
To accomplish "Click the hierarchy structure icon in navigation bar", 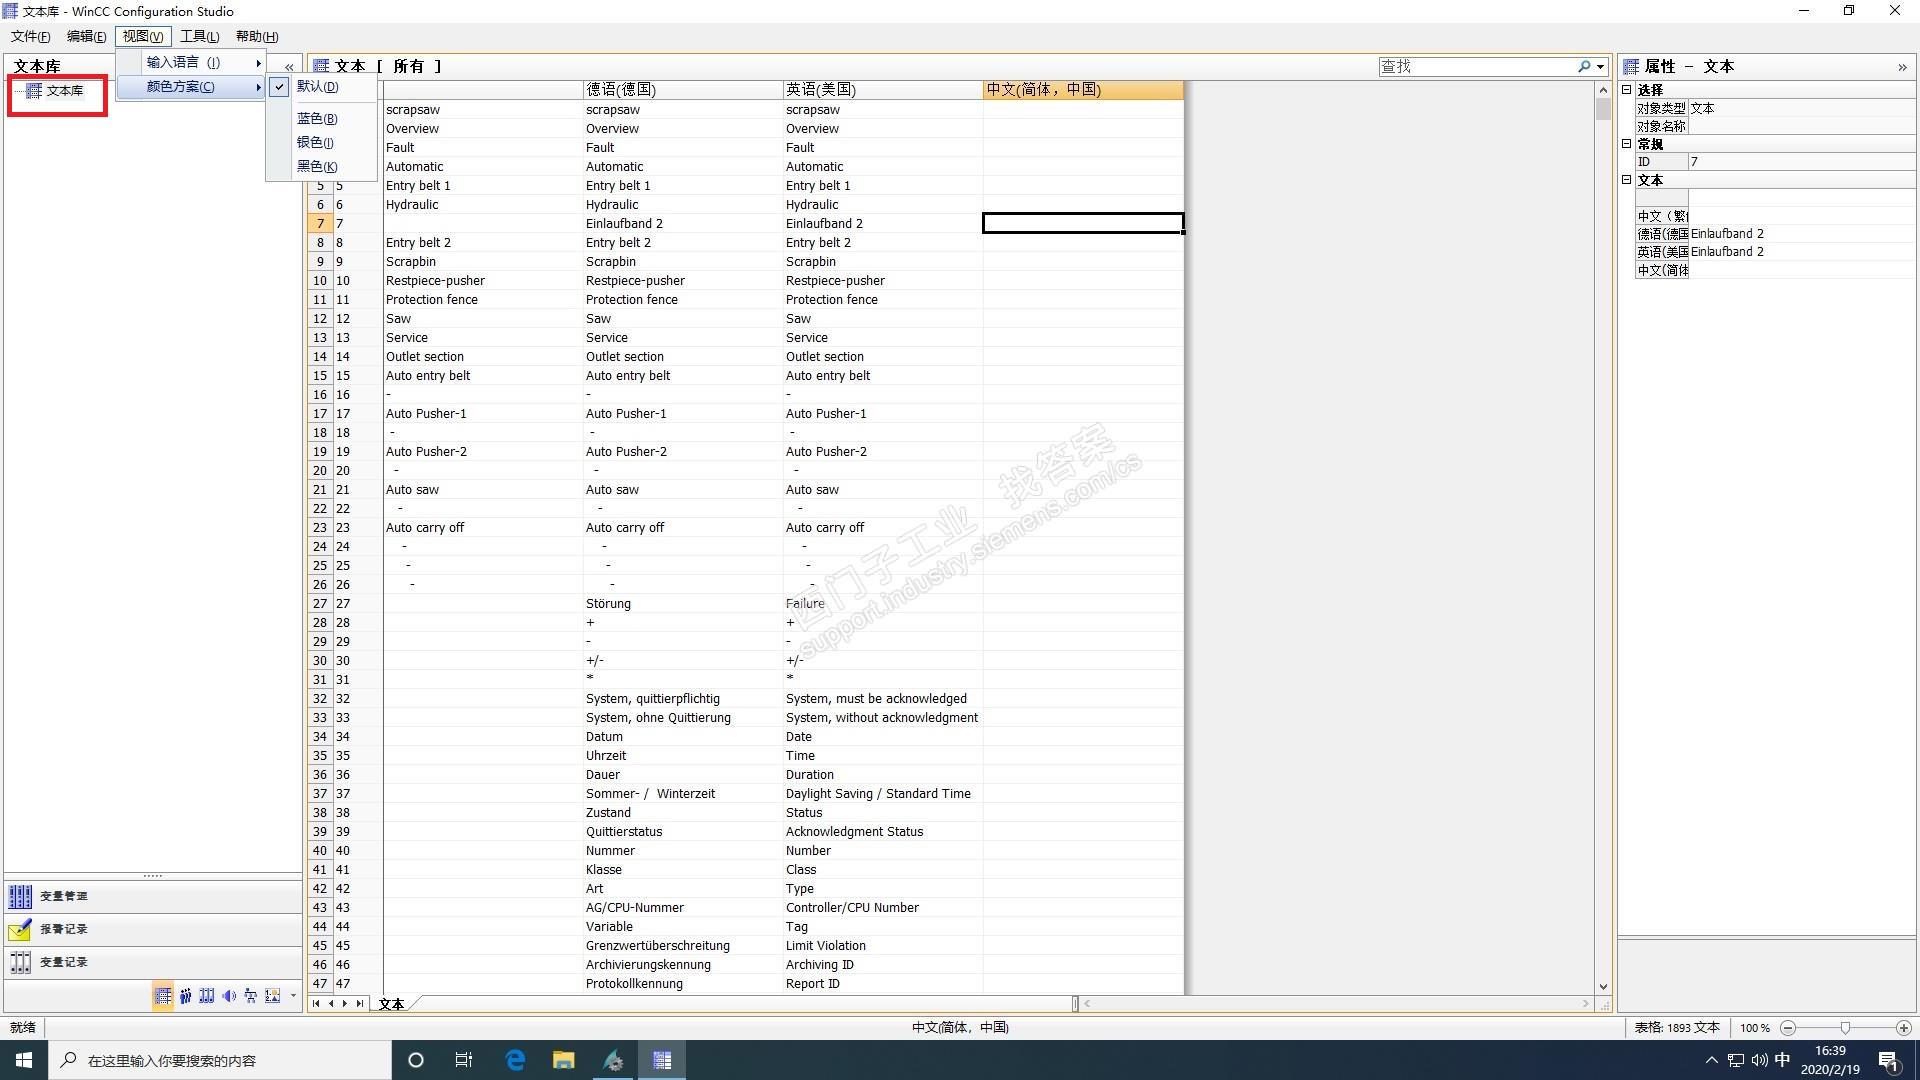I will click(x=250, y=996).
